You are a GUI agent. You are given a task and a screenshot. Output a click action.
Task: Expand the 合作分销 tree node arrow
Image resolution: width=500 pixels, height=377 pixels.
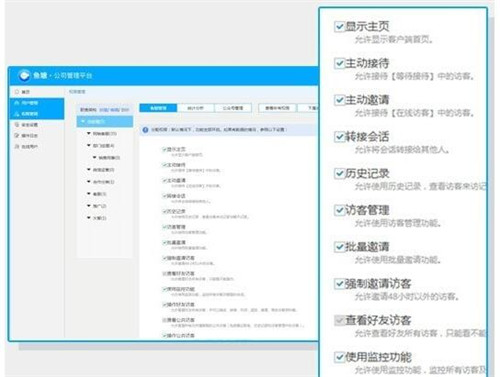pos(89,182)
